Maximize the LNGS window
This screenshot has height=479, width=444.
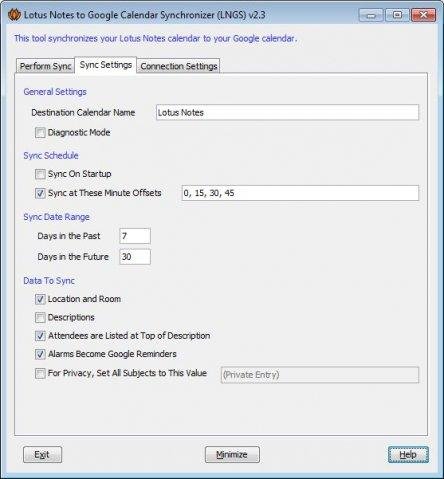pos(397,15)
